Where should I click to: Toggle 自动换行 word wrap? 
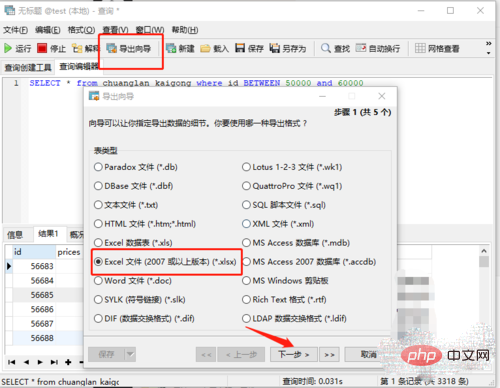[x=378, y=49]
